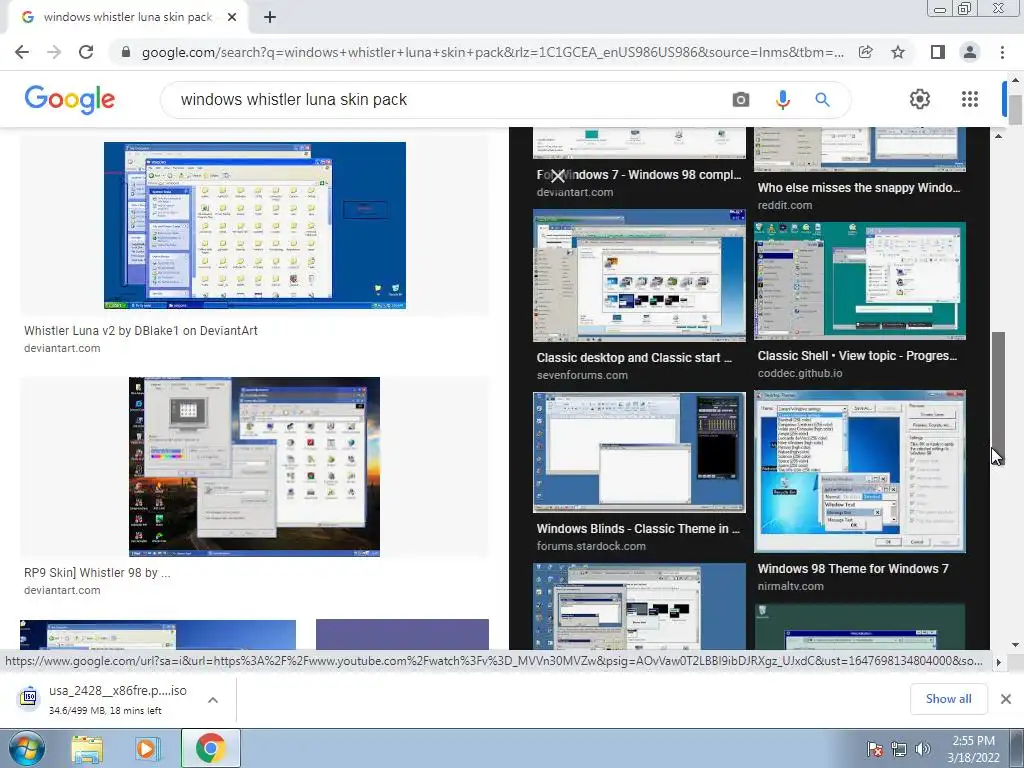The image size is (1024, 768).
Task: Click the Google logo
Action: pos(70,99)
